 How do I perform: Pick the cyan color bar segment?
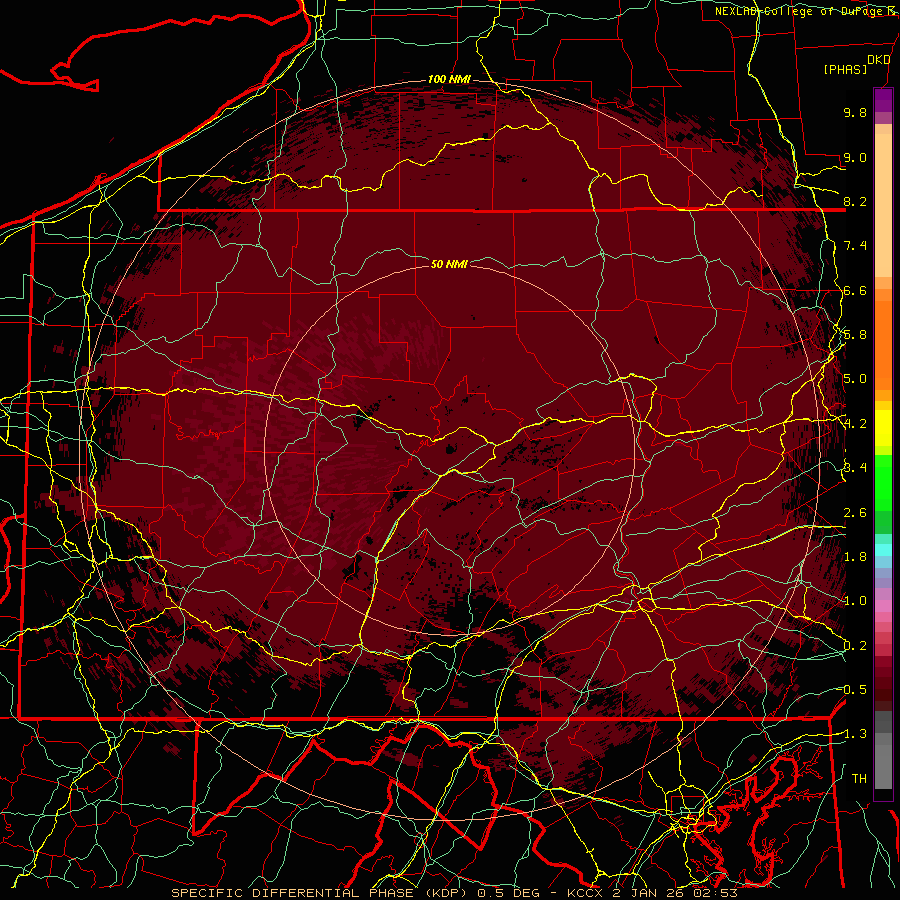click(883, 550)
